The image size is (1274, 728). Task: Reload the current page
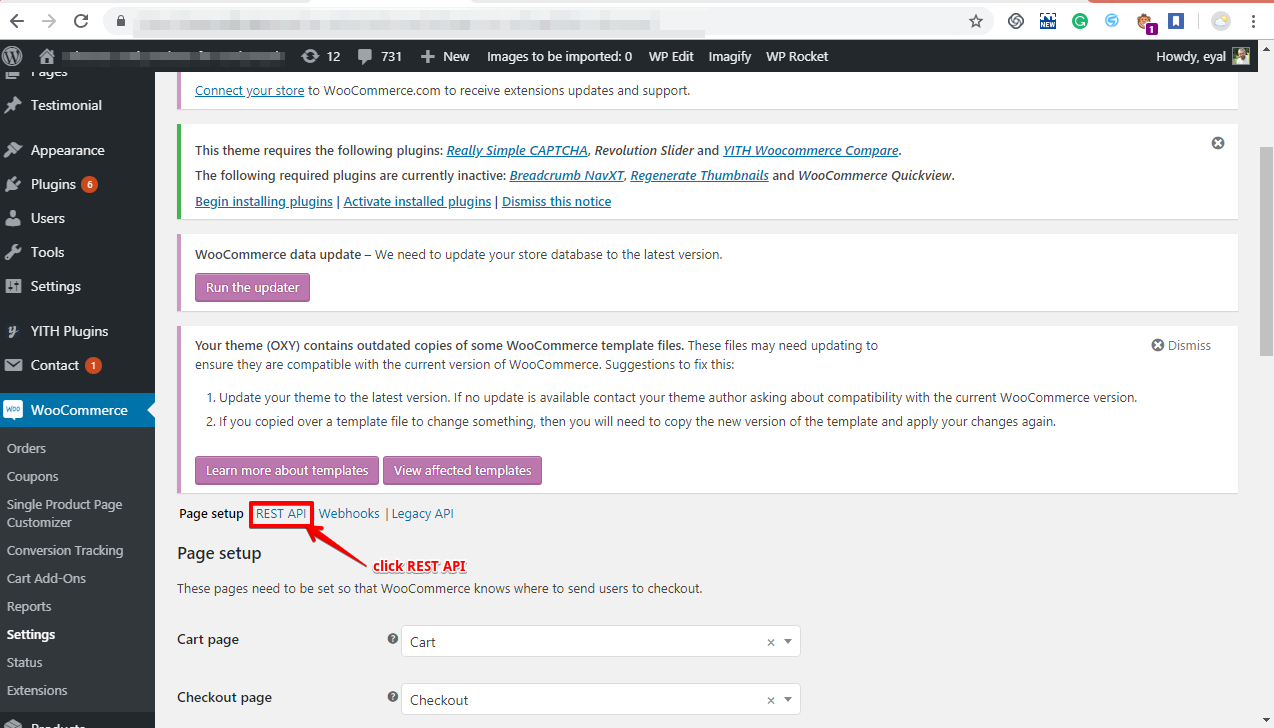pos(81,21)
